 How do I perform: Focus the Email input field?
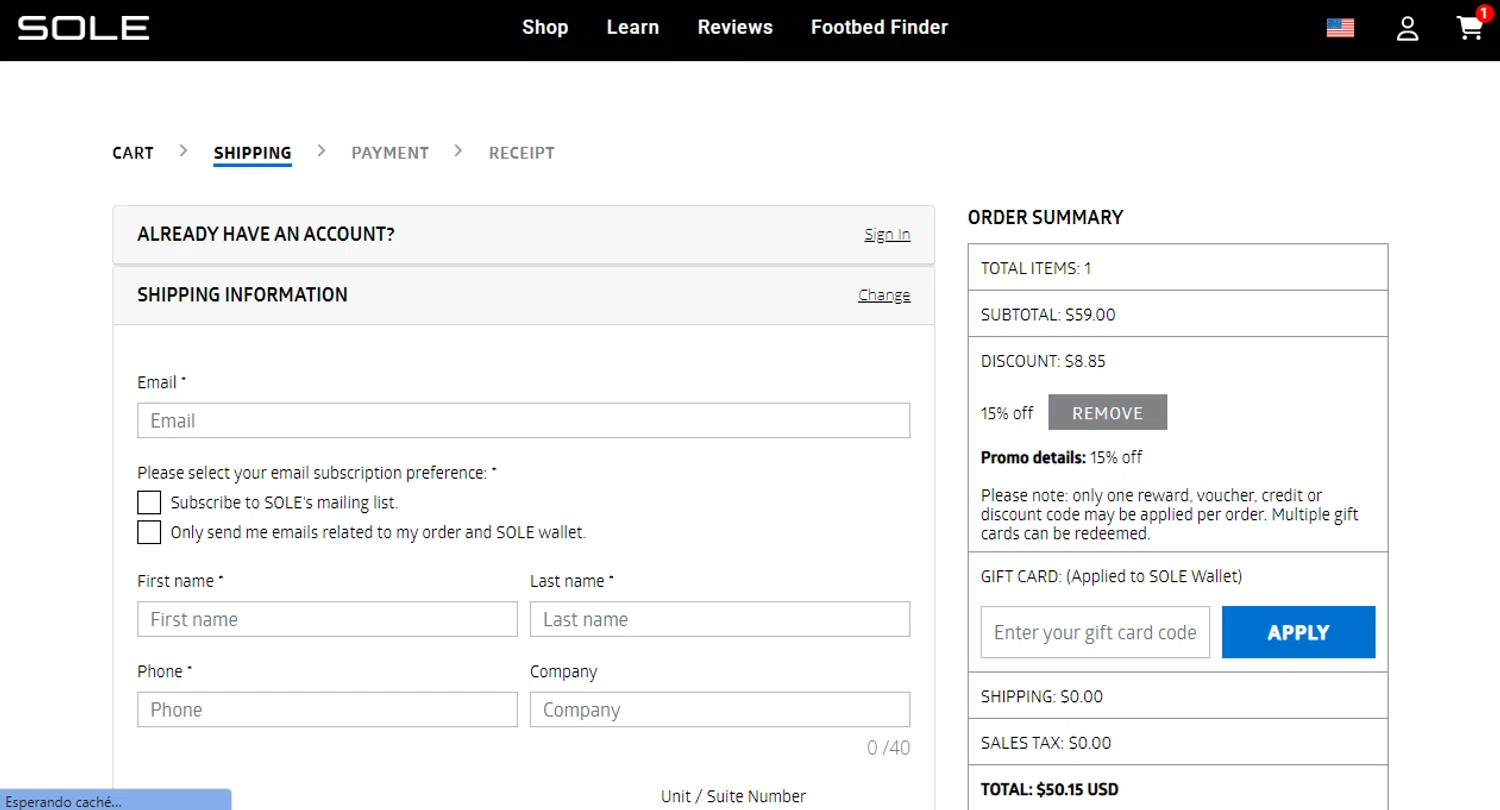pyautogui.click(x=524, y=421)
